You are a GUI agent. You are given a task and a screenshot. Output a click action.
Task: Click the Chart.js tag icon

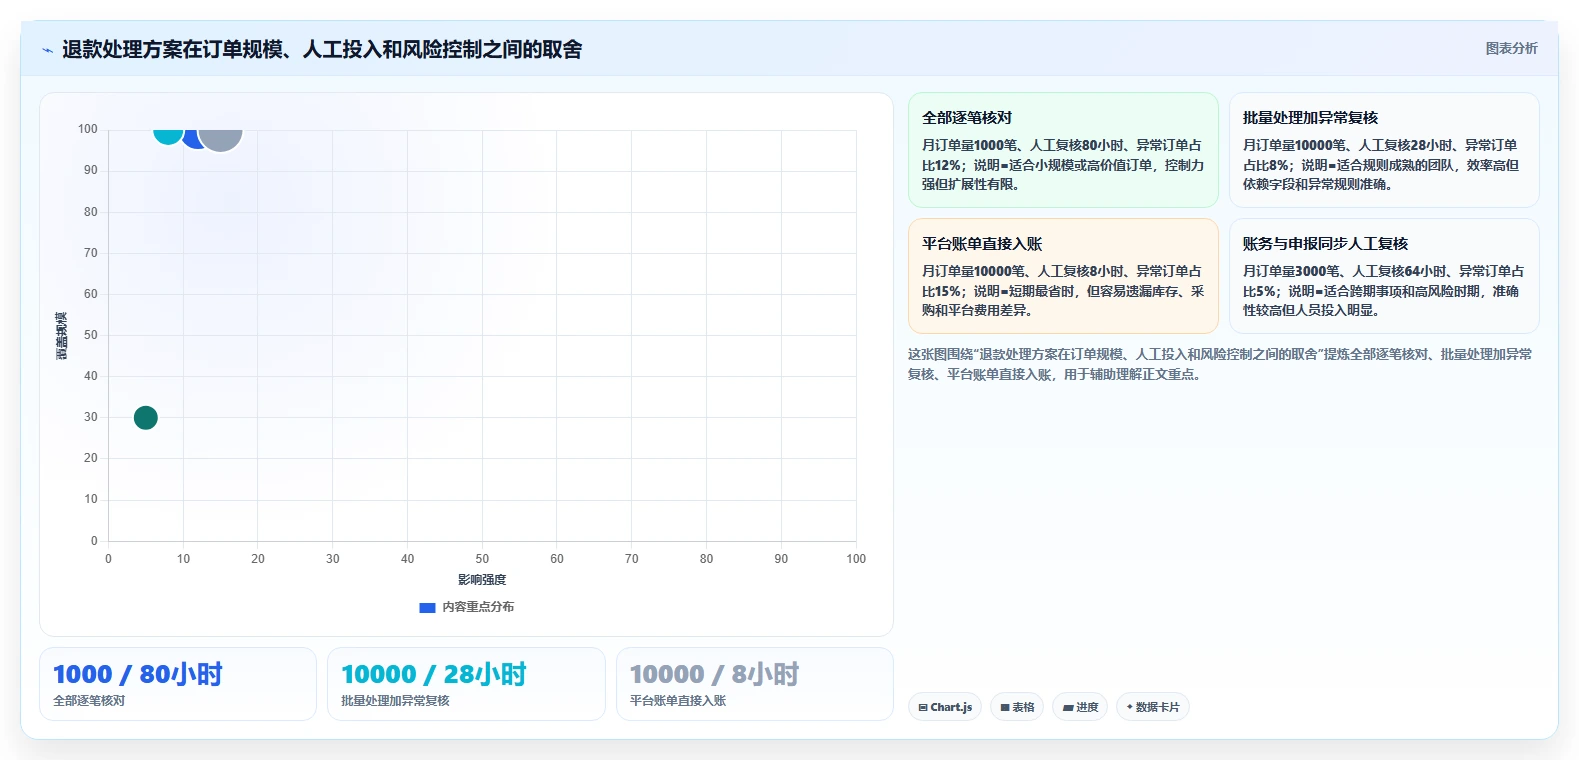[x=923, y=707]
